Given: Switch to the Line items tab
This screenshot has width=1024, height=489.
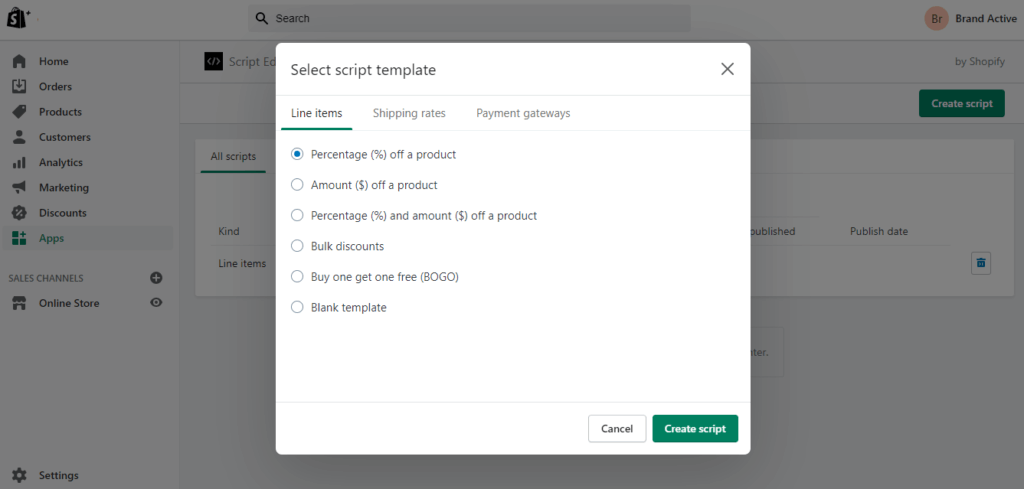Looking at the screenshot, I should [317, 113].
